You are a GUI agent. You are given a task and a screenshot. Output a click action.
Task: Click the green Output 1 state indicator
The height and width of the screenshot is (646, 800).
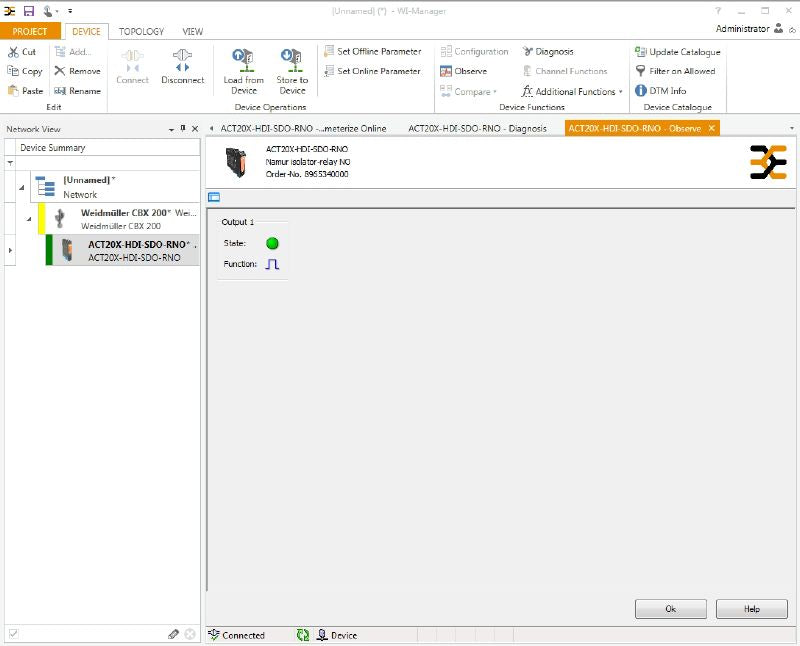tap(272, 243)
